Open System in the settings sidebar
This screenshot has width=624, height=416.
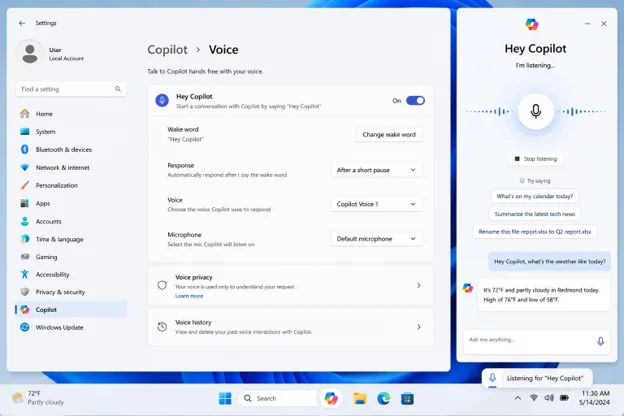click(71, 131)
